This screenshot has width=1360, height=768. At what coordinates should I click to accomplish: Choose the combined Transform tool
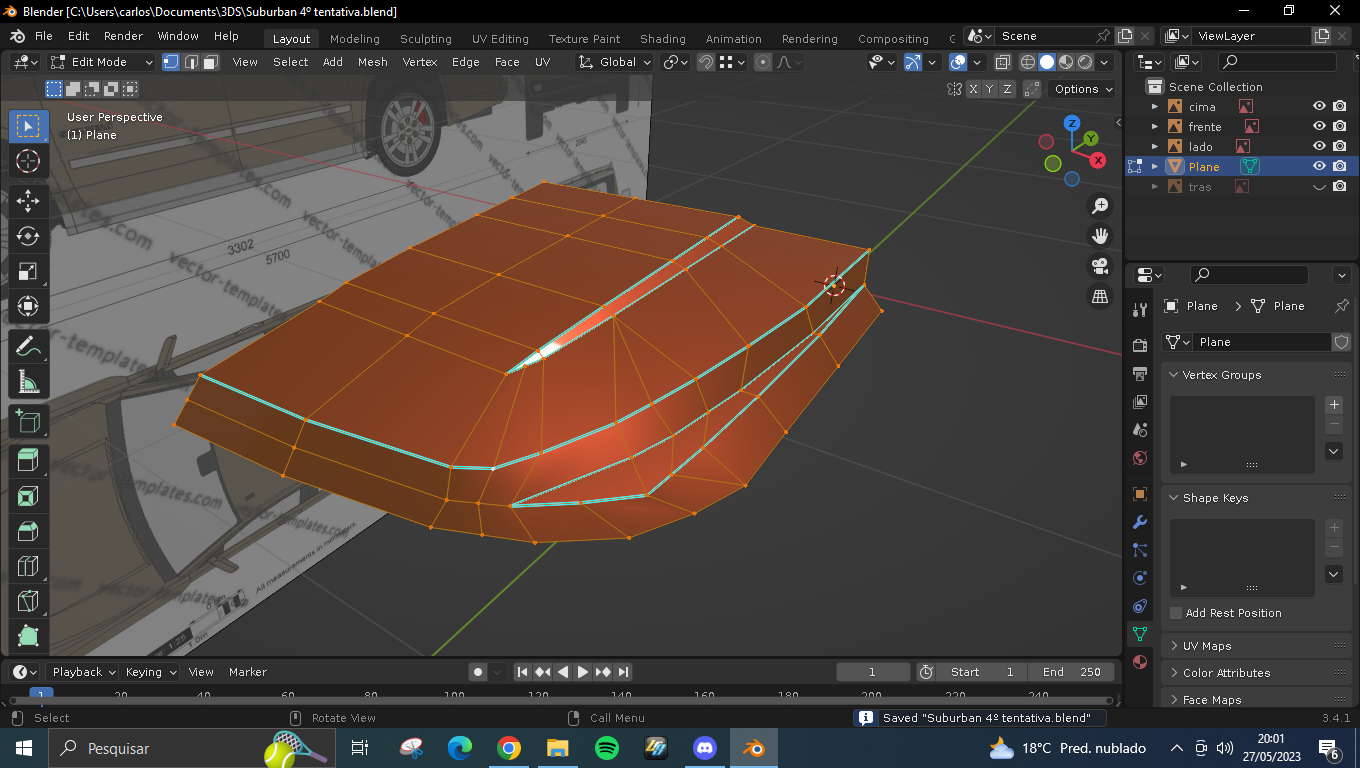coord(28,307)
